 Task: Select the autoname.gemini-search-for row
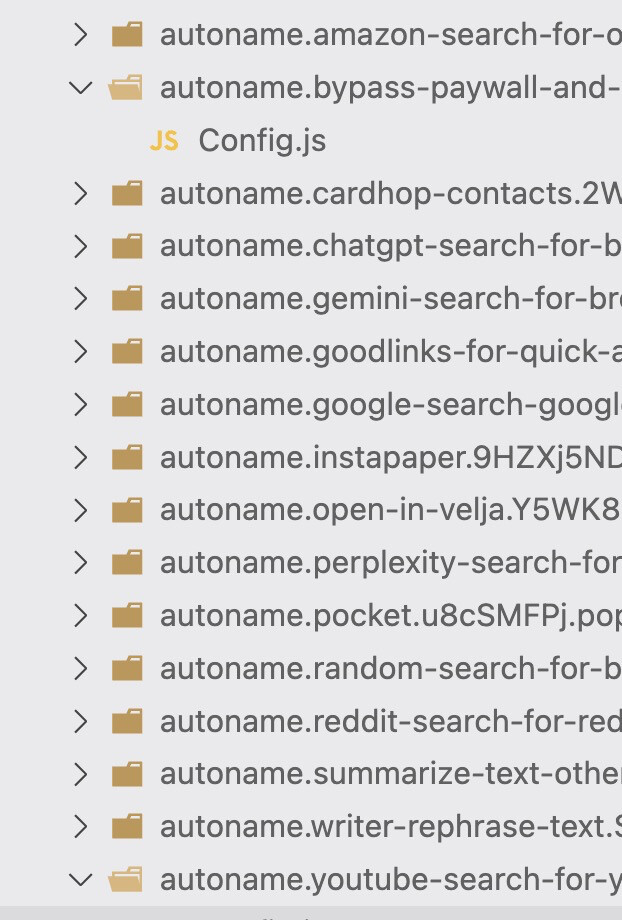click(311, 299)
